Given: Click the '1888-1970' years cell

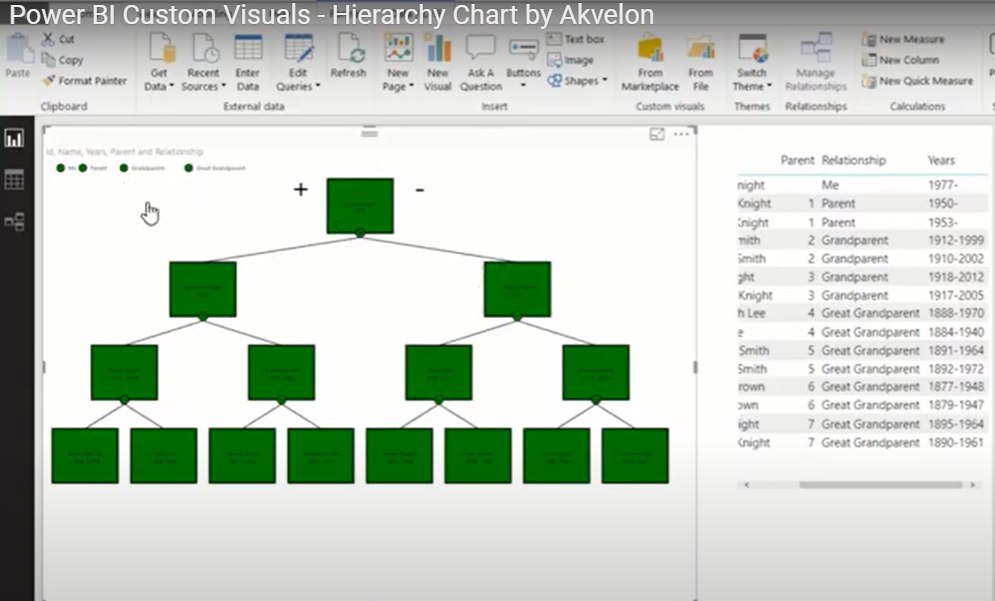Looking at the screenshot, I should (x=956, y=313).
